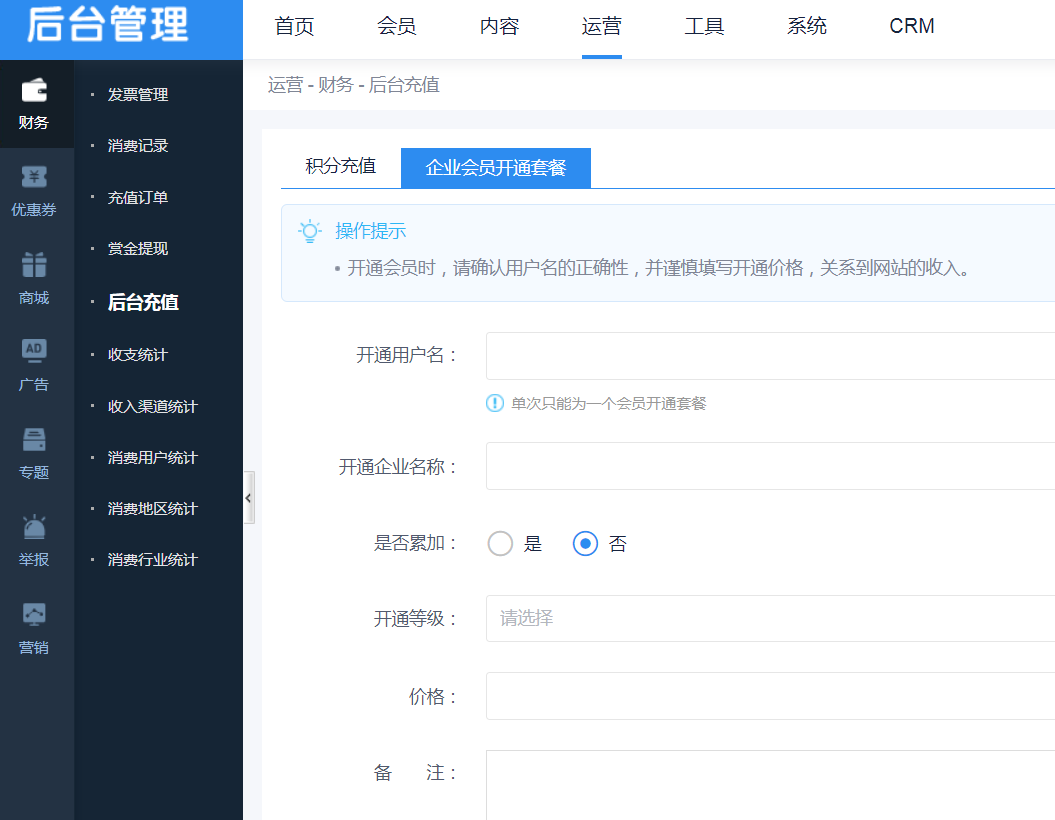Open the 举报 alarm icon section
Image resolution: width=1055 pixels, height=820 pixels.
point(34,541)
